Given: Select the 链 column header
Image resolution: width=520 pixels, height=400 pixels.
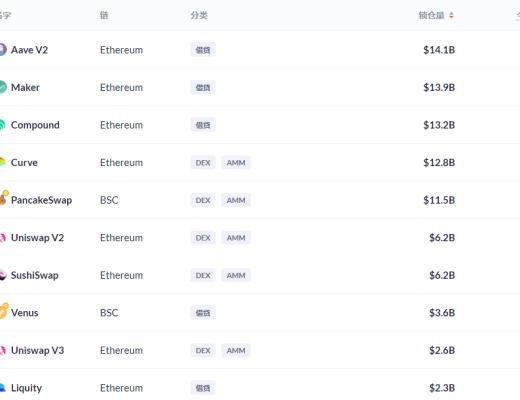Looking at the screenshot, I should click(x=104, y=15).
